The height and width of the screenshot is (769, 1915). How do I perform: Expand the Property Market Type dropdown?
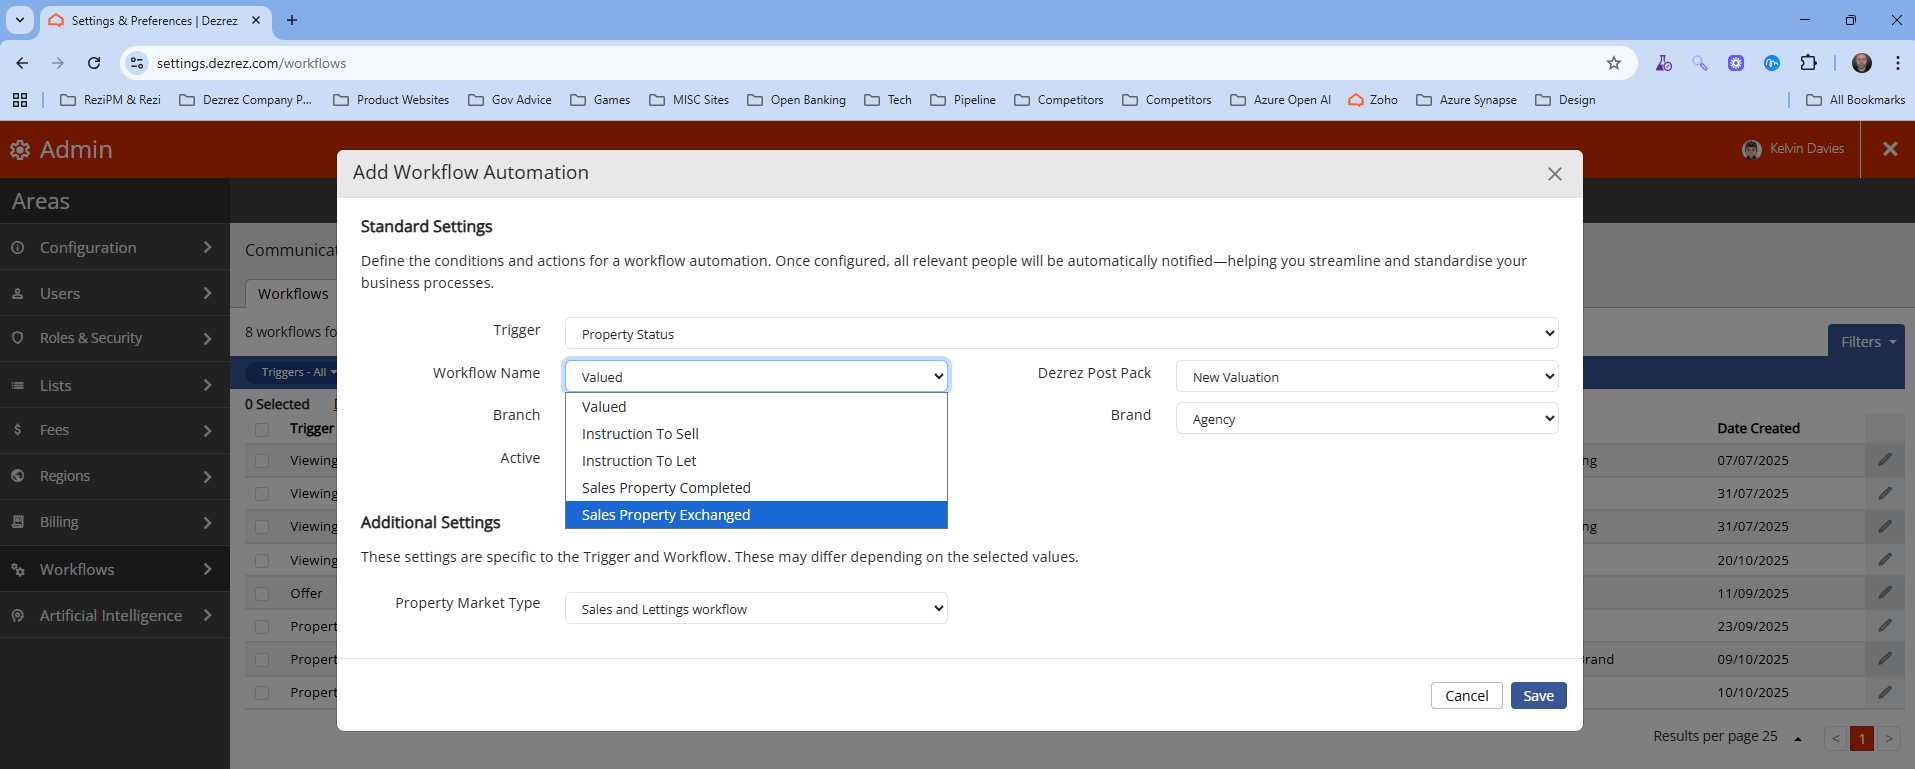[x=756, y=609]
